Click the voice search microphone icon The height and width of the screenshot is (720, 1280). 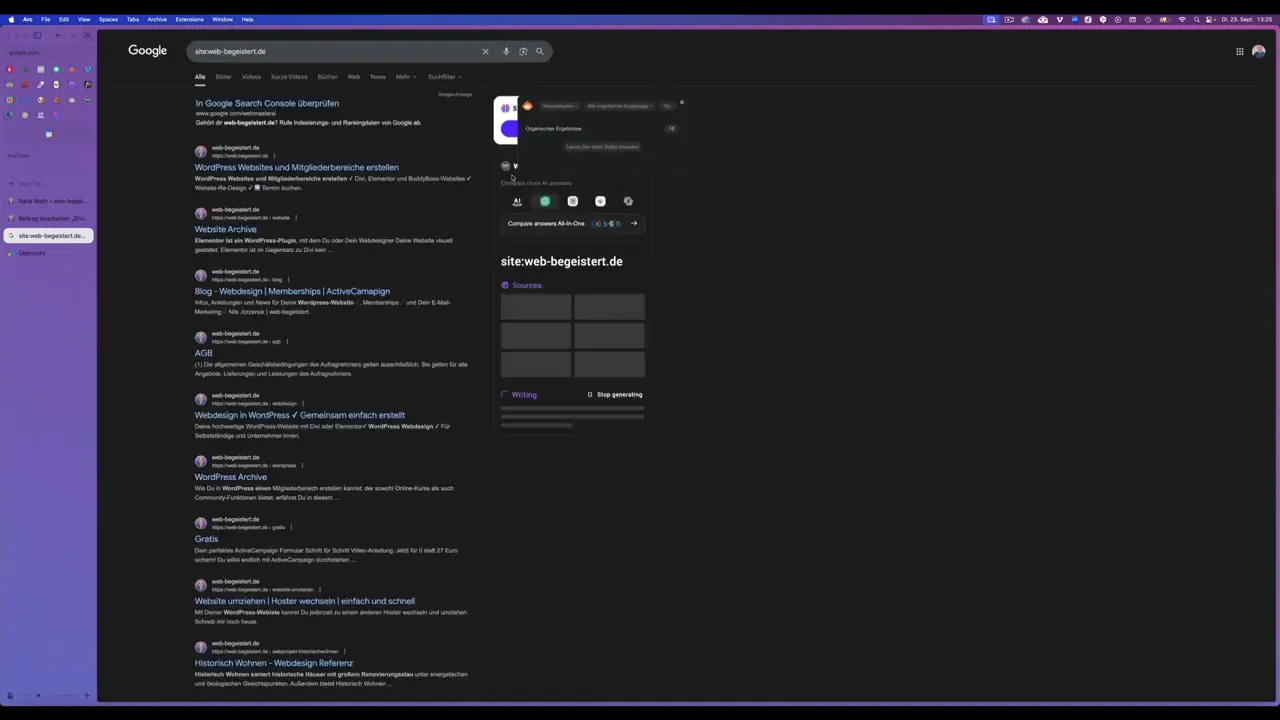pyautogui.click(x=506, y=51)
